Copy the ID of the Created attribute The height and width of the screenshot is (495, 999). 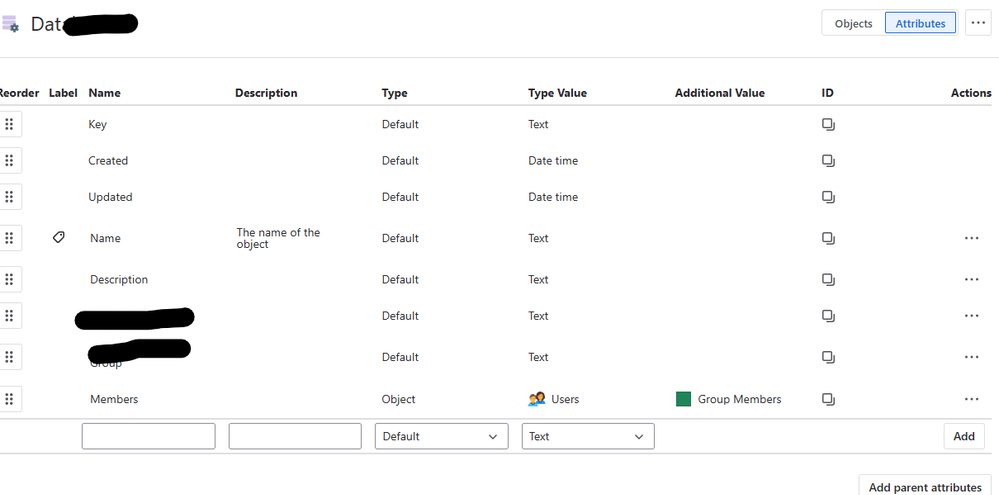tap(828, 161)
